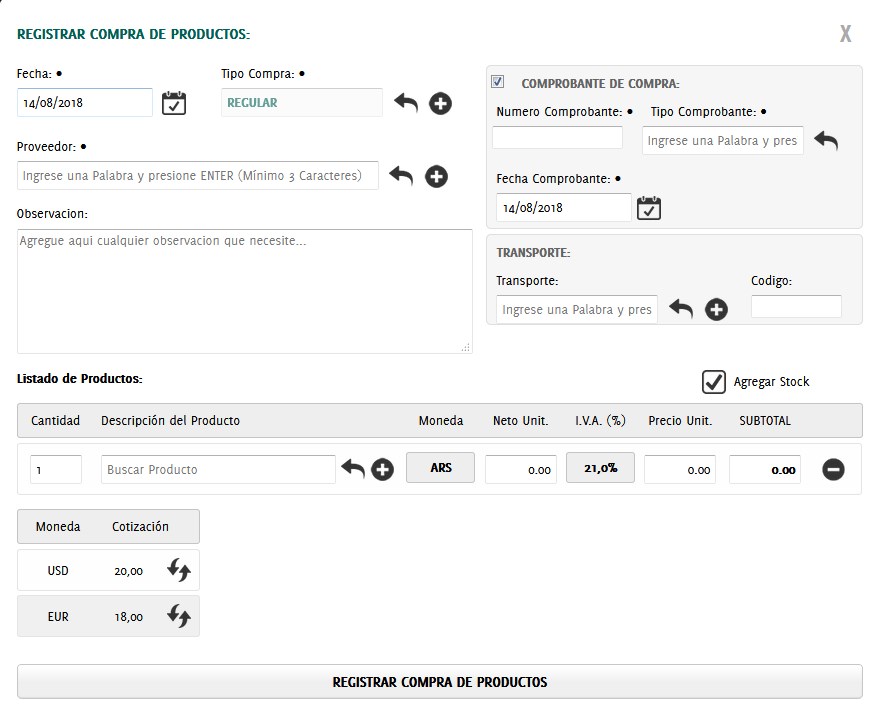The height and width of the screenshot is (704, 877).
Task: Reset Proveedor field with the undo arrow
Action: coord(401,176)
